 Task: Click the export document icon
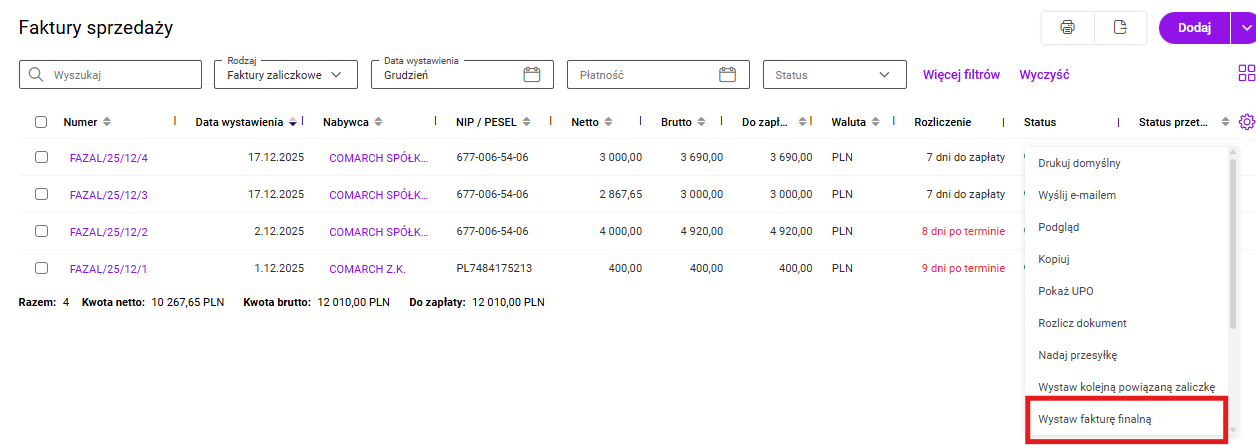click(1120, 28)
